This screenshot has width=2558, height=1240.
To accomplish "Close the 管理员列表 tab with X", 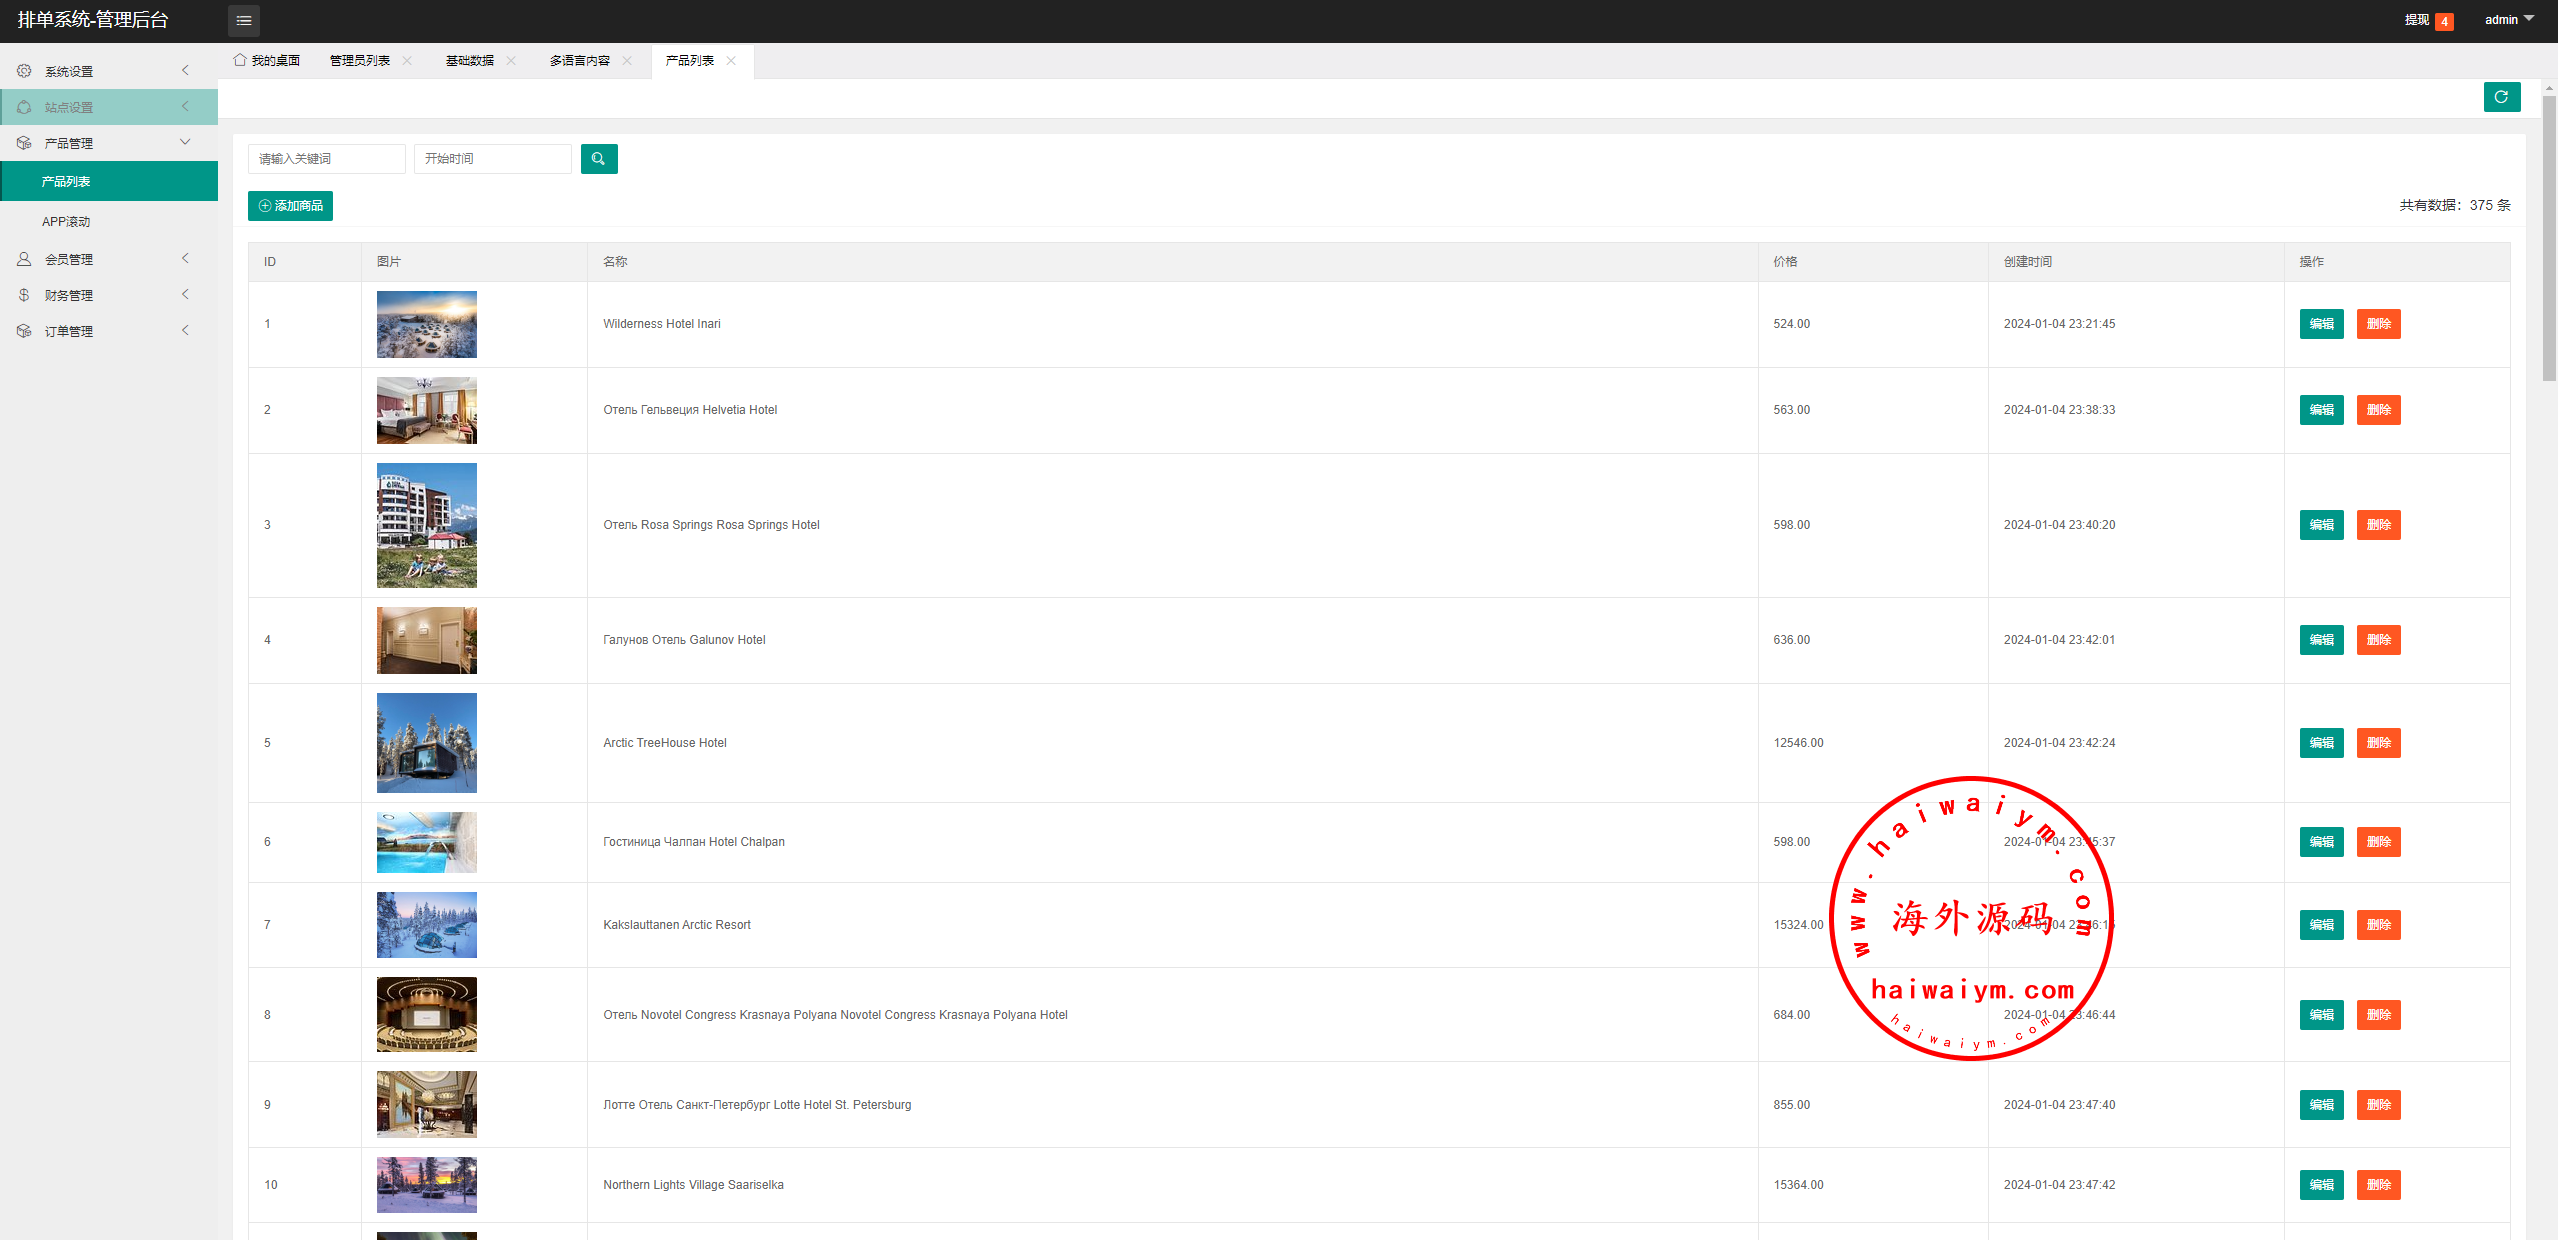I will click(407, 61).
